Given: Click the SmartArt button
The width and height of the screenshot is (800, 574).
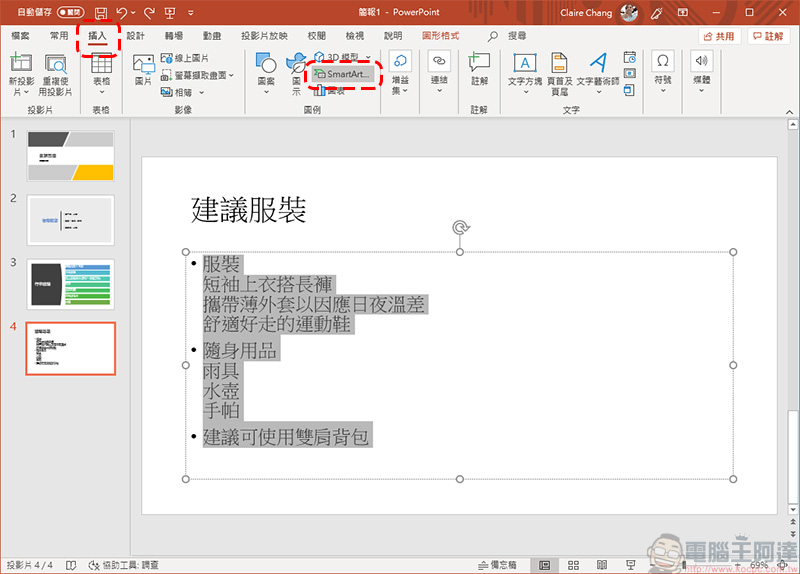Looking at the screenshot, I should click(343, 74).
